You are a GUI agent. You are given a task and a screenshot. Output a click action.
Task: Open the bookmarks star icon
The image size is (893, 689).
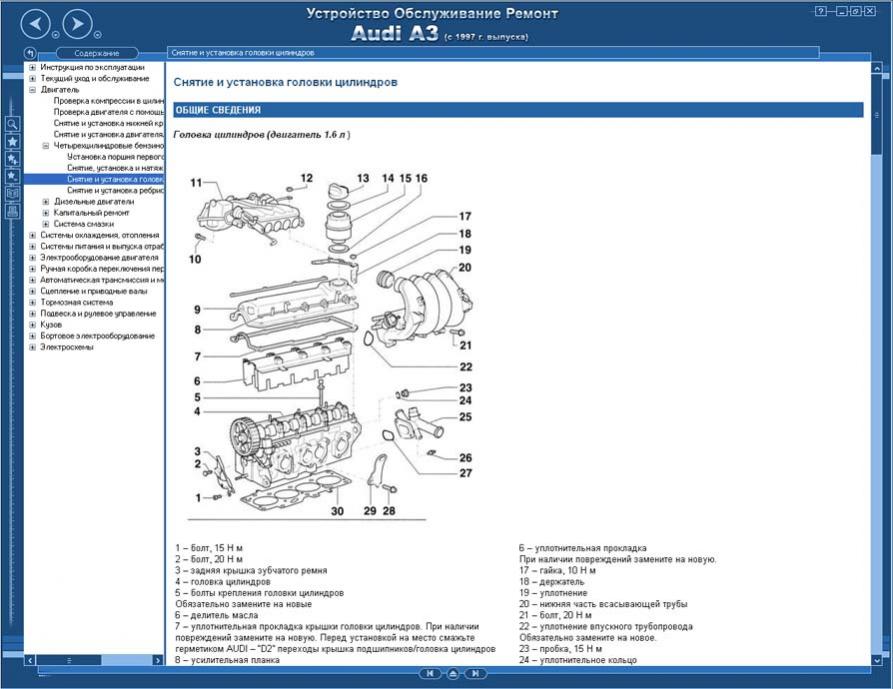[13, 141]
